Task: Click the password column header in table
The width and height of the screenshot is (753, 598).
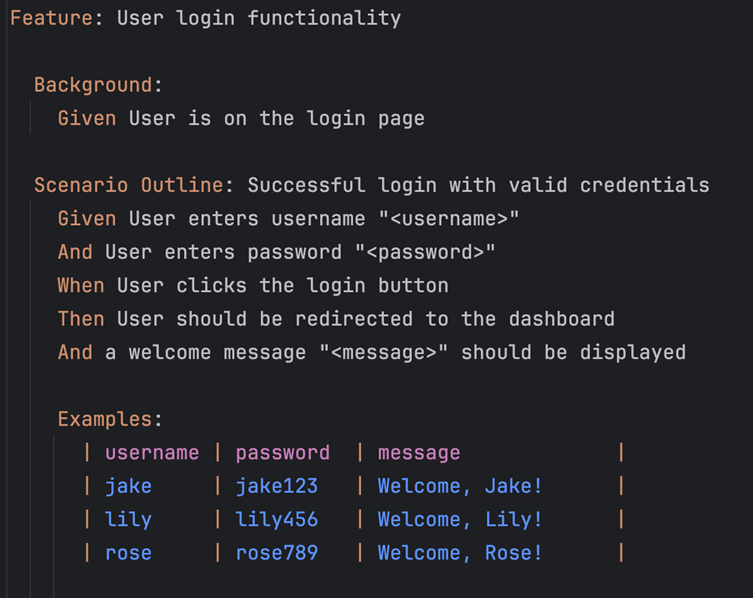Action: (x=282, y=453)
